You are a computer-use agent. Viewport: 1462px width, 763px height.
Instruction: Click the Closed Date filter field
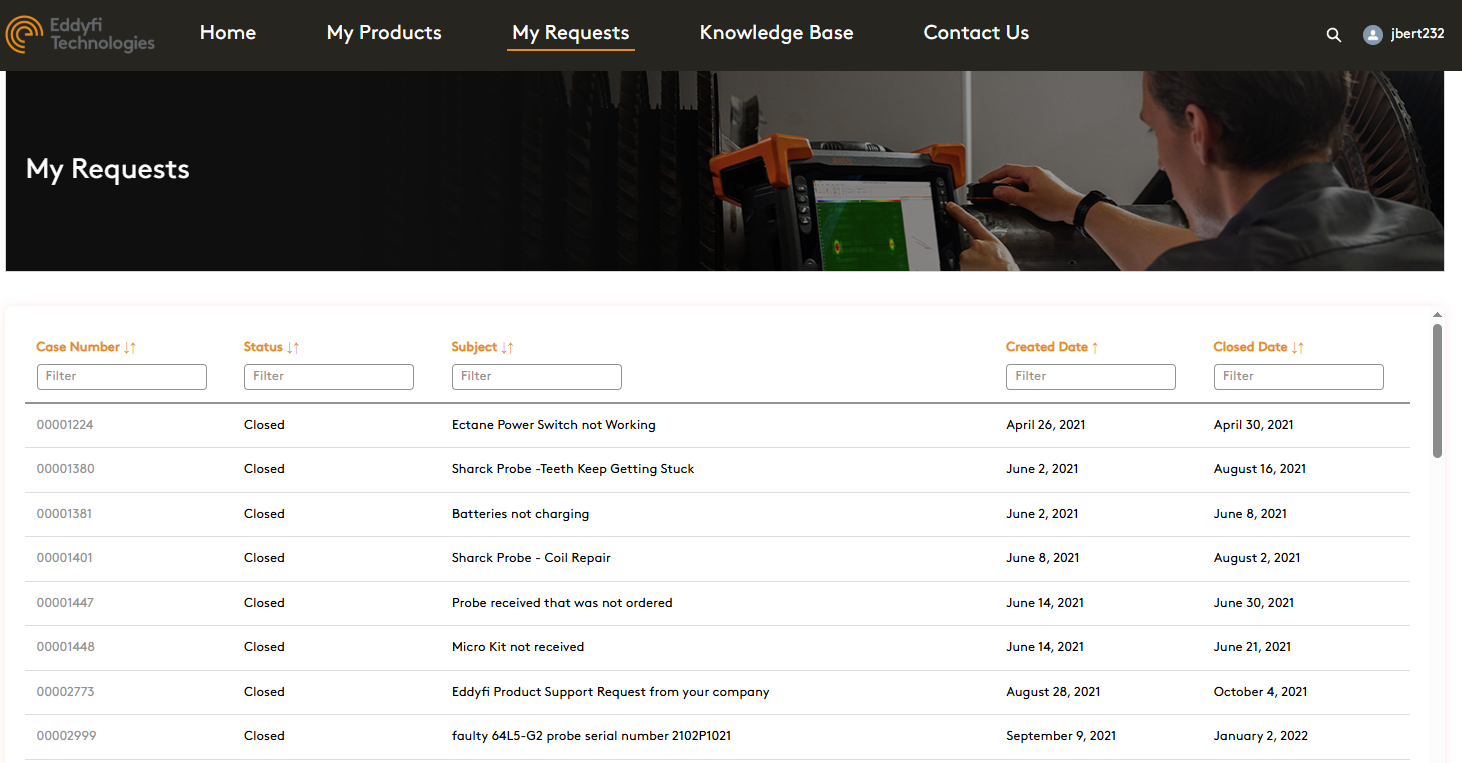pyautogui.click(x=1299, y=377)
